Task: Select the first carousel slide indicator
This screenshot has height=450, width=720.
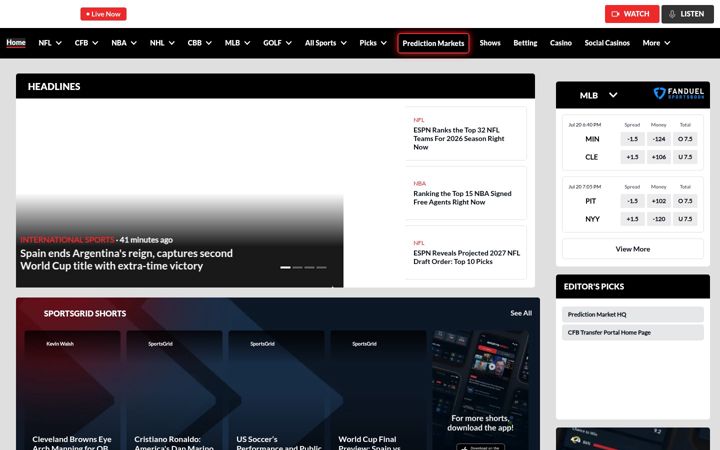Action: [285, 267]
